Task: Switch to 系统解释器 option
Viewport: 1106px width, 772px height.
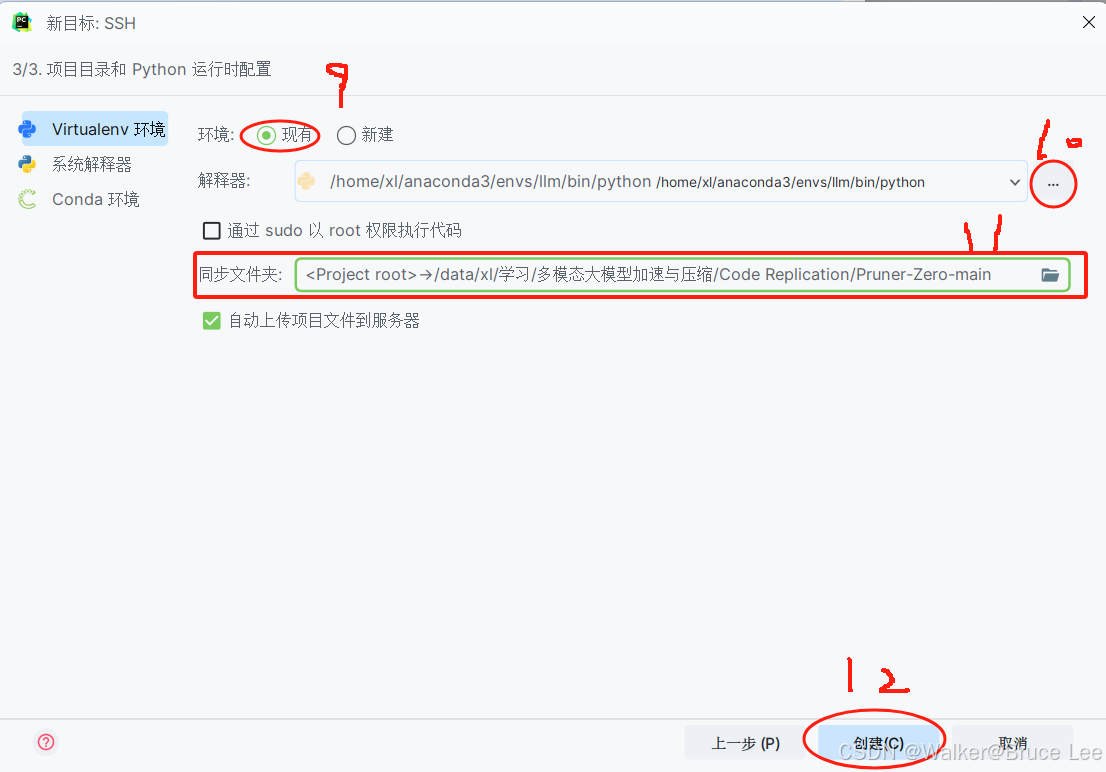Action: (x=92, y=164)
